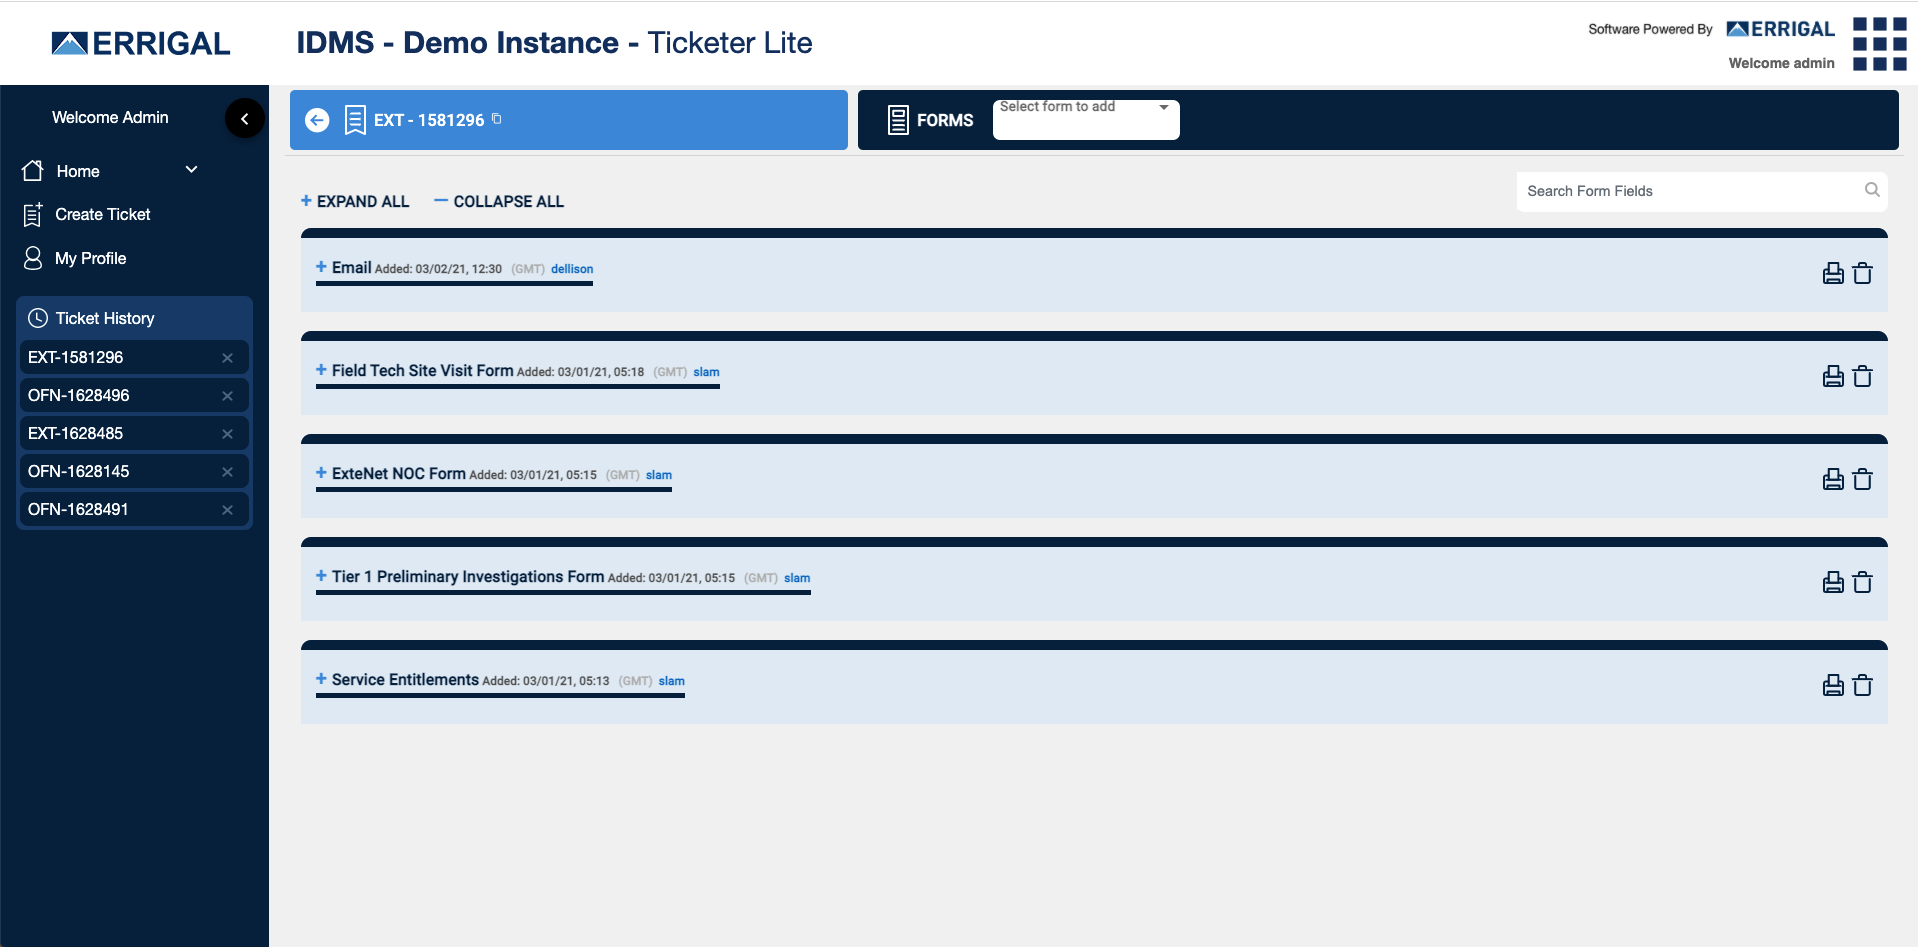The width and height of the screenshot is (1918, 947).
Task: Copy the ticket number EXT - 1581296
Action: [497, 119]
